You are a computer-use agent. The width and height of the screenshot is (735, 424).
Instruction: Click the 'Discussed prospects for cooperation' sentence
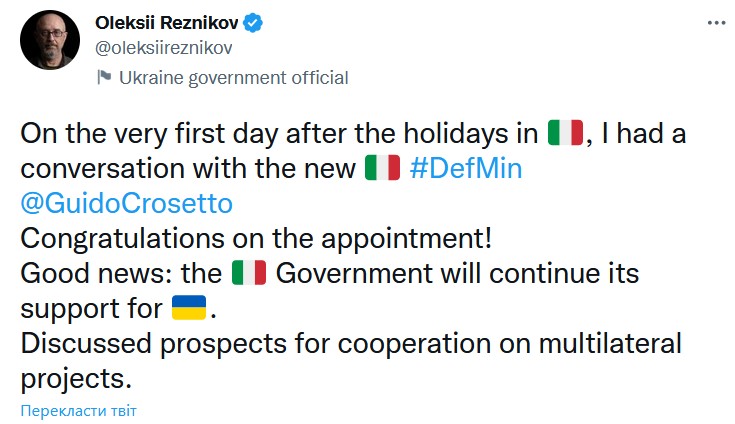point(351,343)
